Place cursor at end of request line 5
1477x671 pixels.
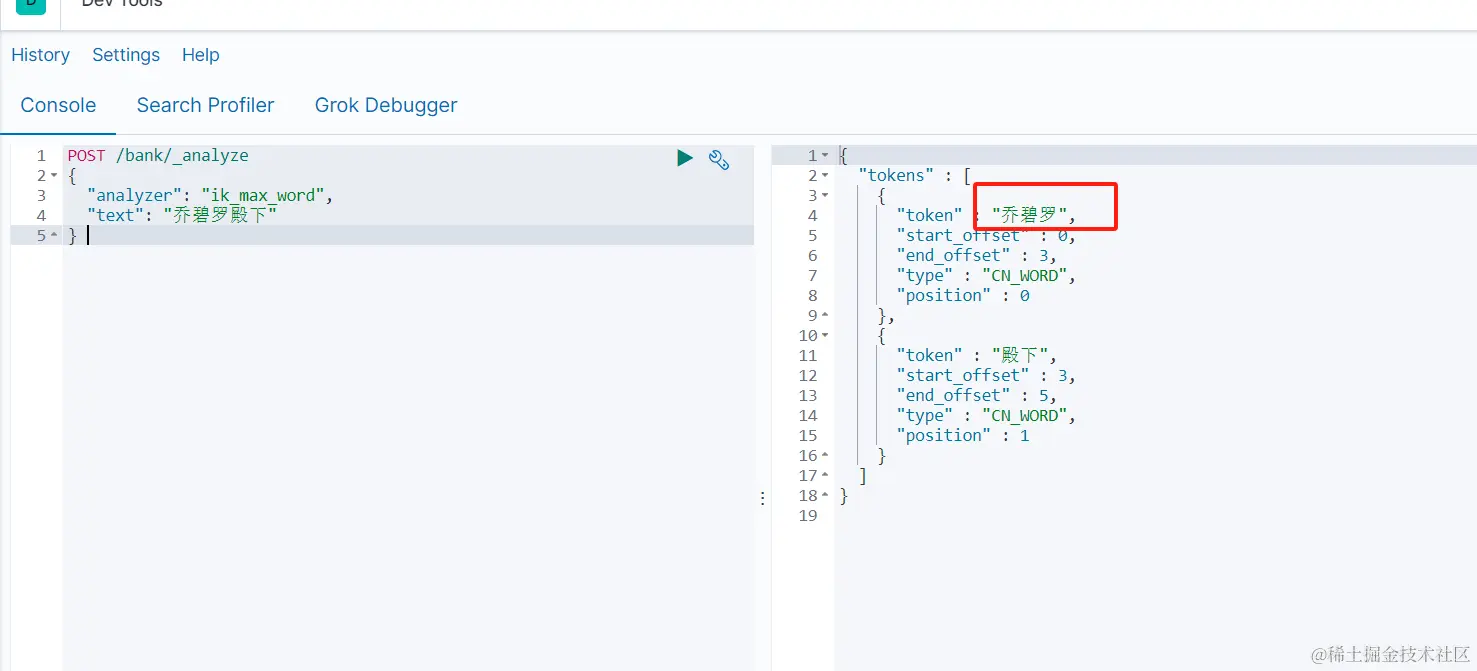[86, 235]
